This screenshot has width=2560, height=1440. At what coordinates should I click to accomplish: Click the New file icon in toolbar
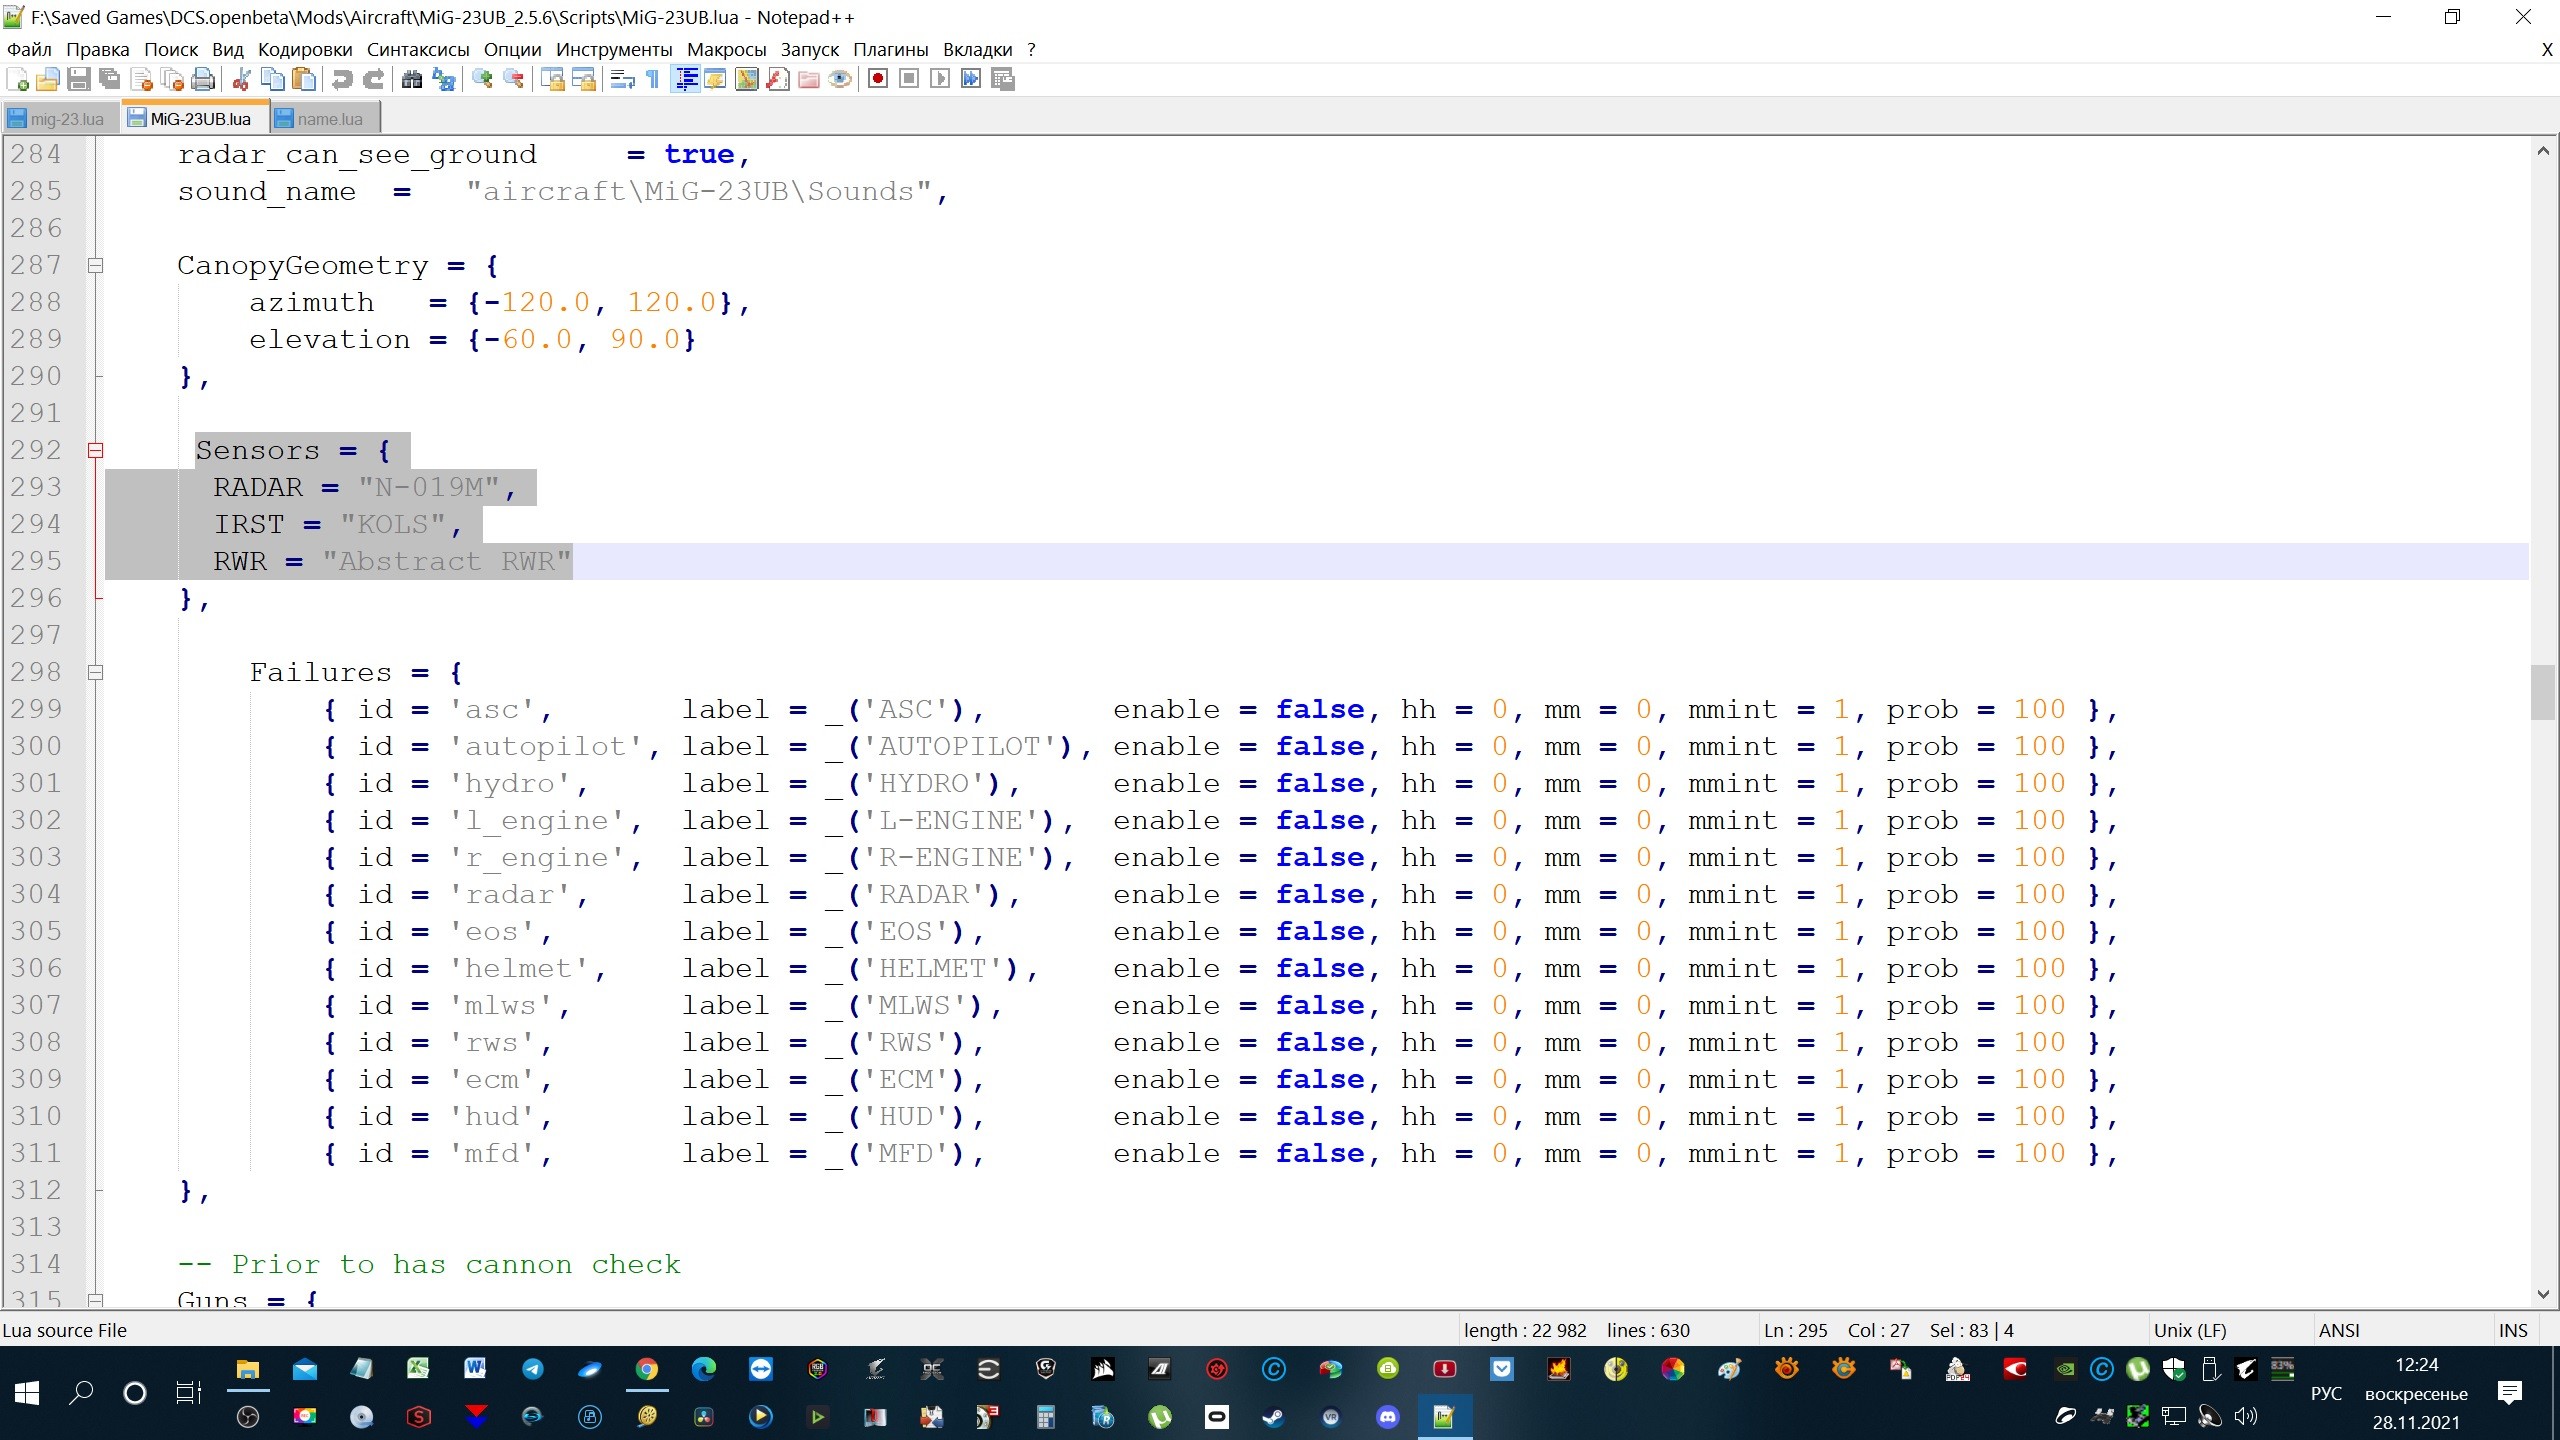click(x=17, y=79)
